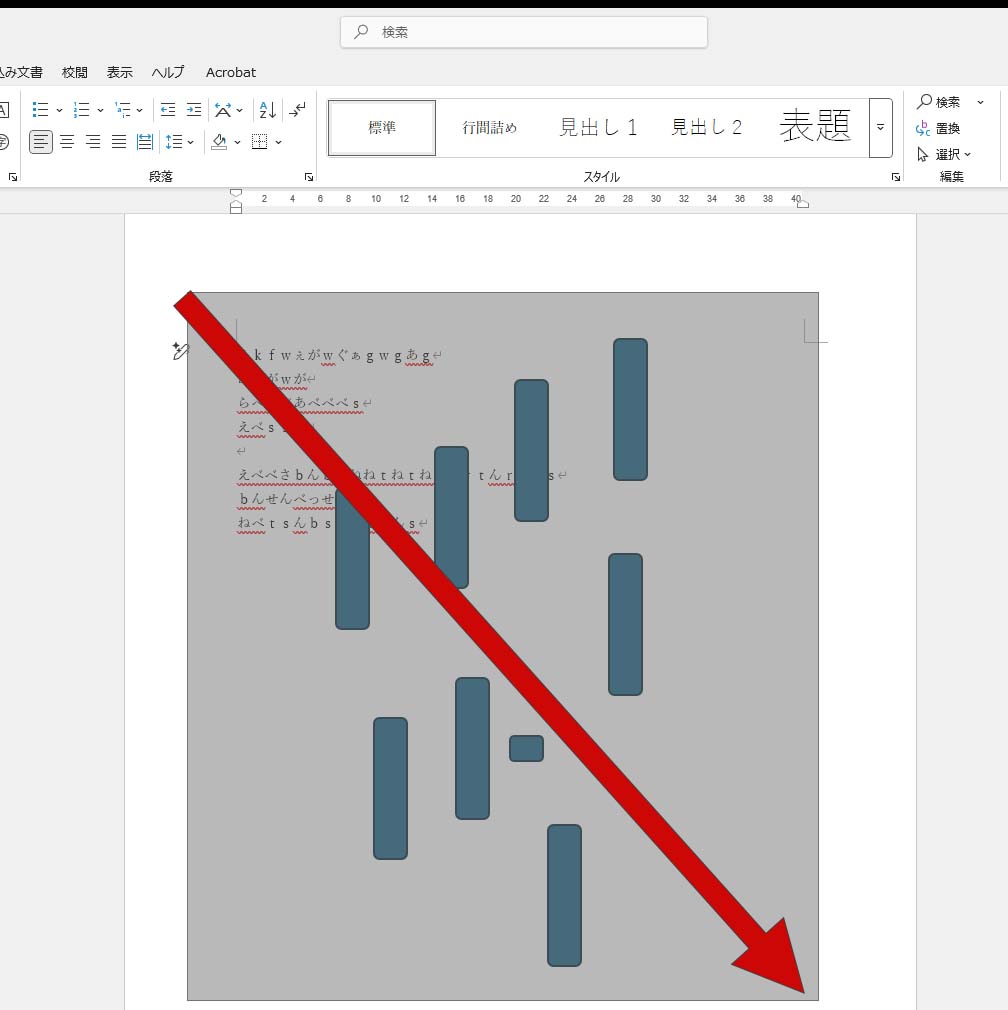Click the distributed alignment icon
Viewport: 1008px width, 1010px height.
[145, 142]
